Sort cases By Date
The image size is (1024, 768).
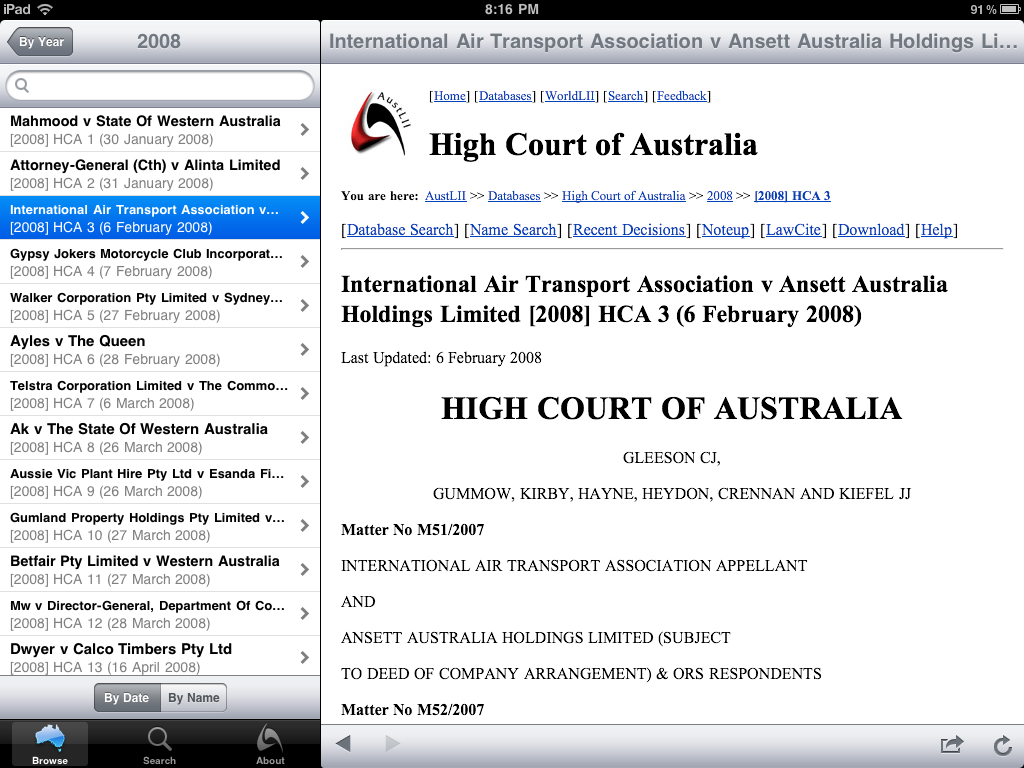tap(127, 697)
